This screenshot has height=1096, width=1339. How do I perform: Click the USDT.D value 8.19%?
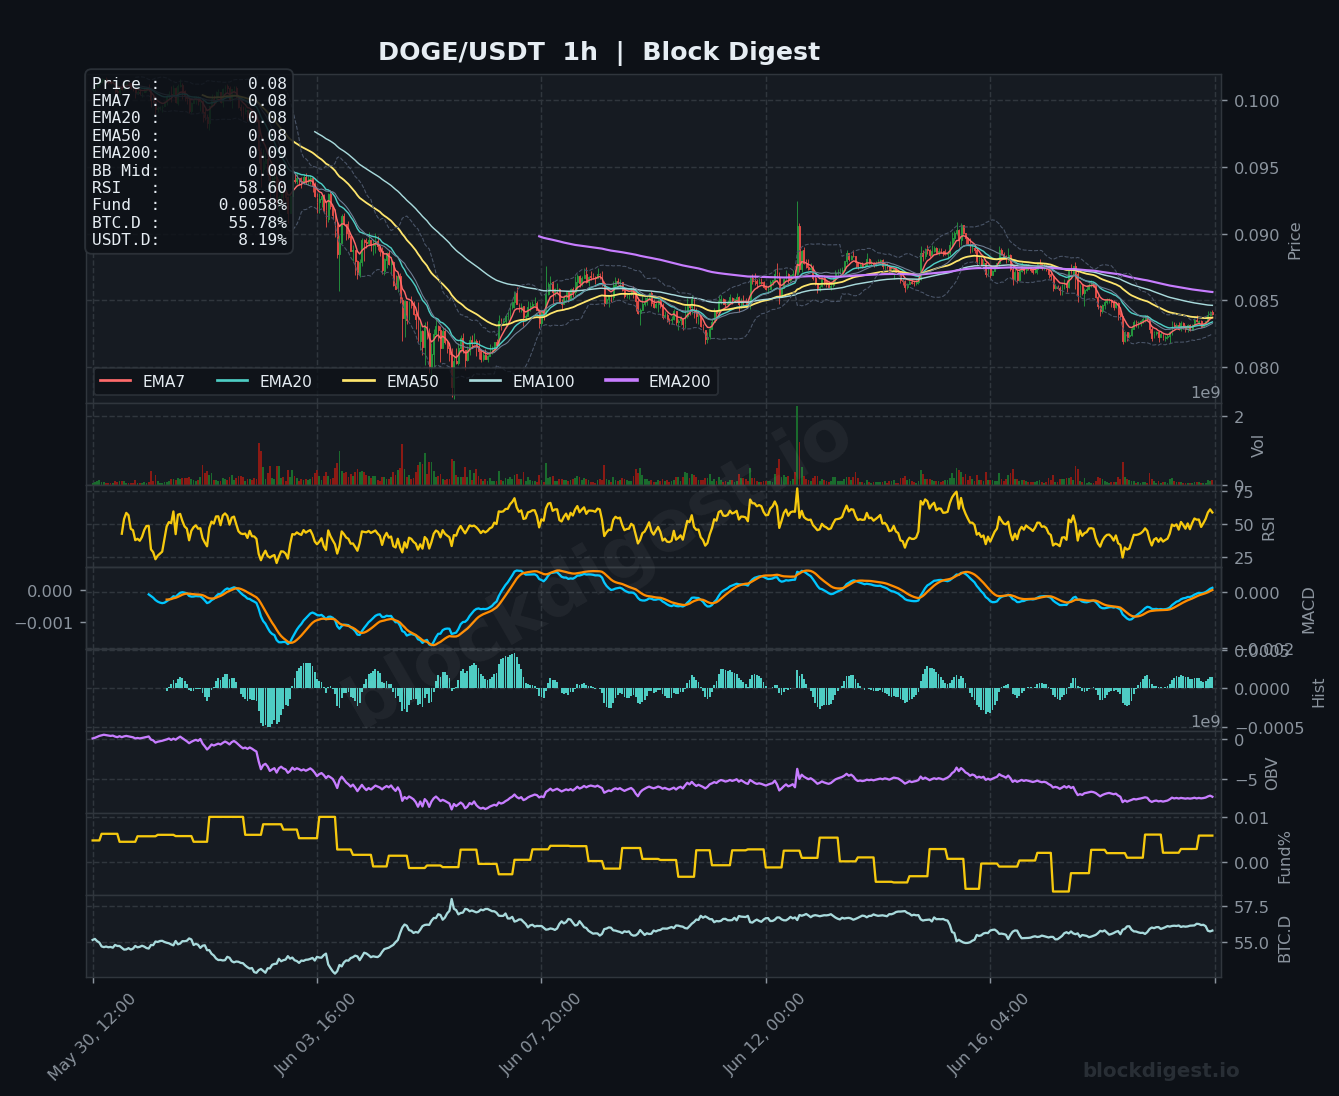[262, 240]
